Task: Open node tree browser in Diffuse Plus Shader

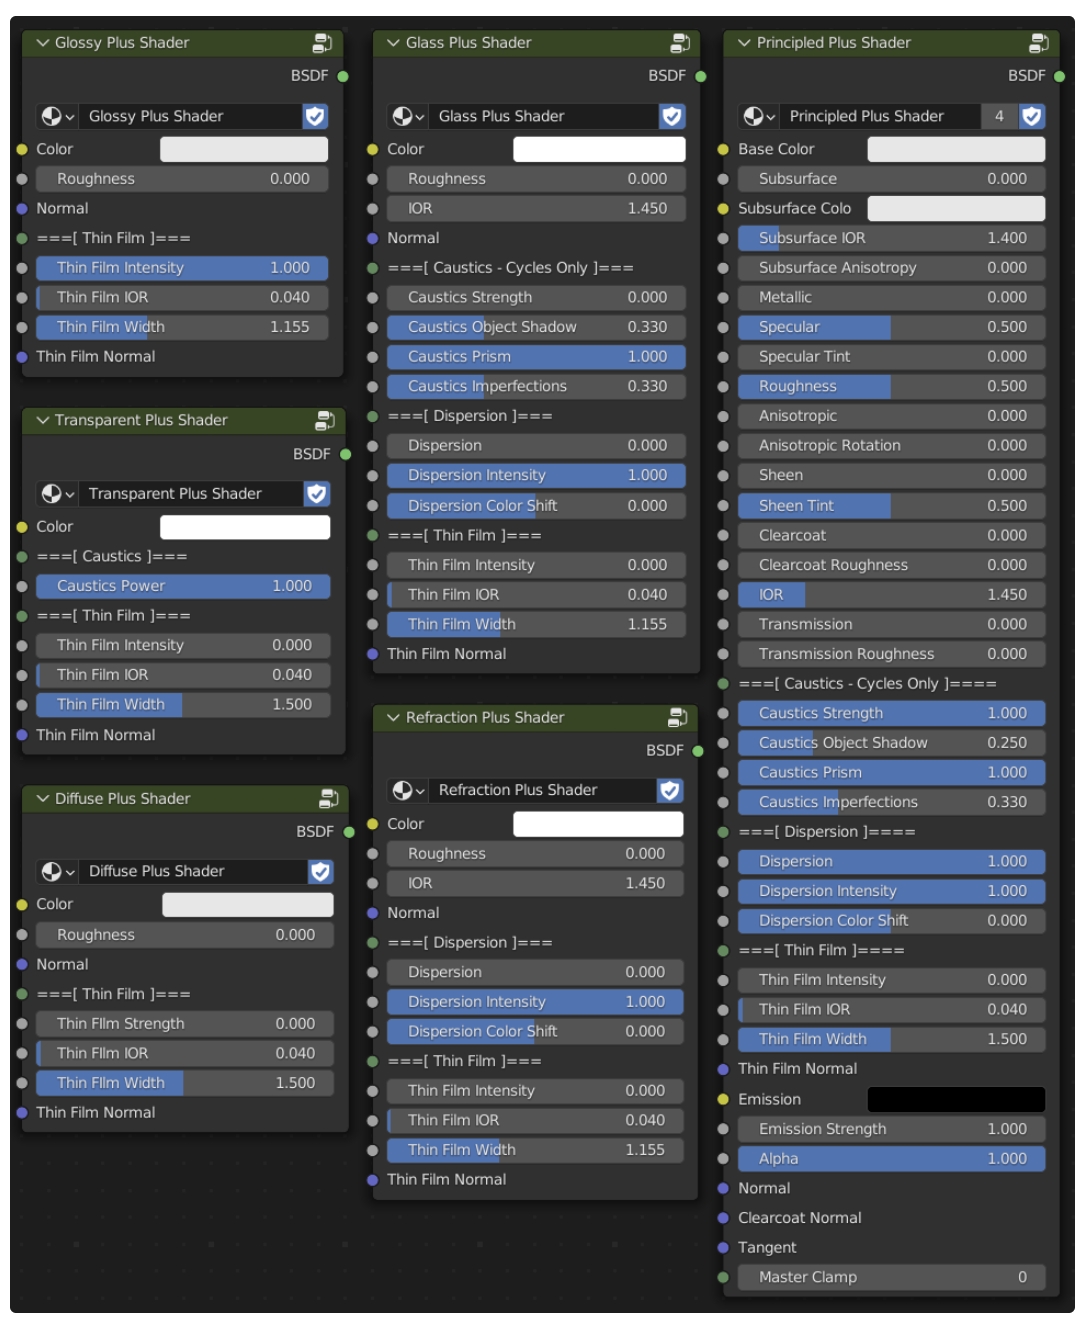Action: [58, 871]
